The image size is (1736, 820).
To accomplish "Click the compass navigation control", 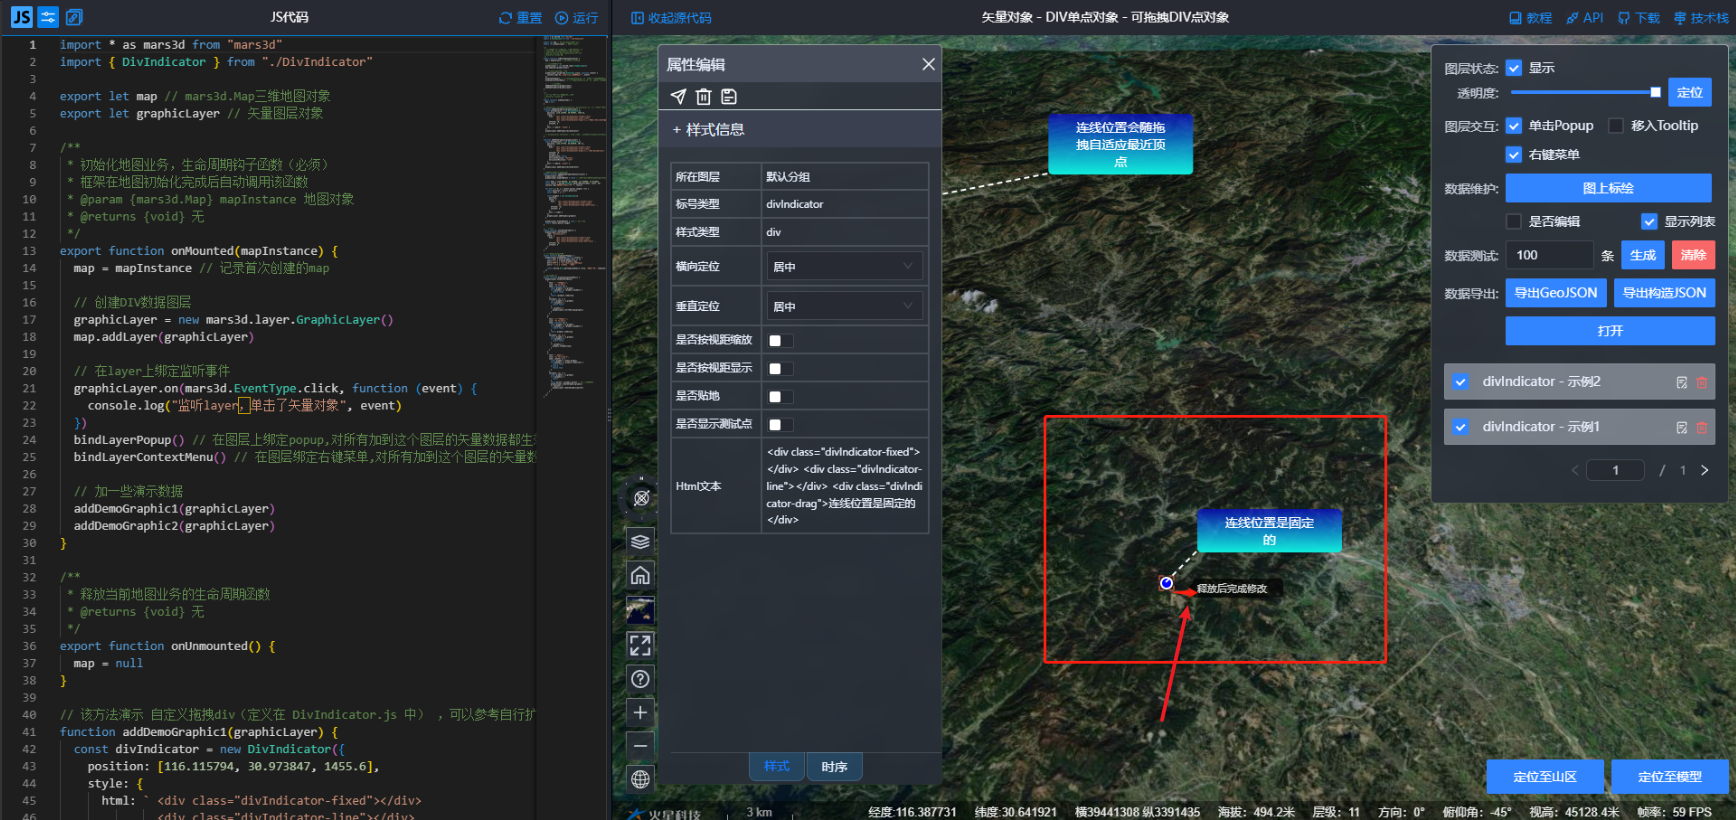I will [x=641, y=497].
